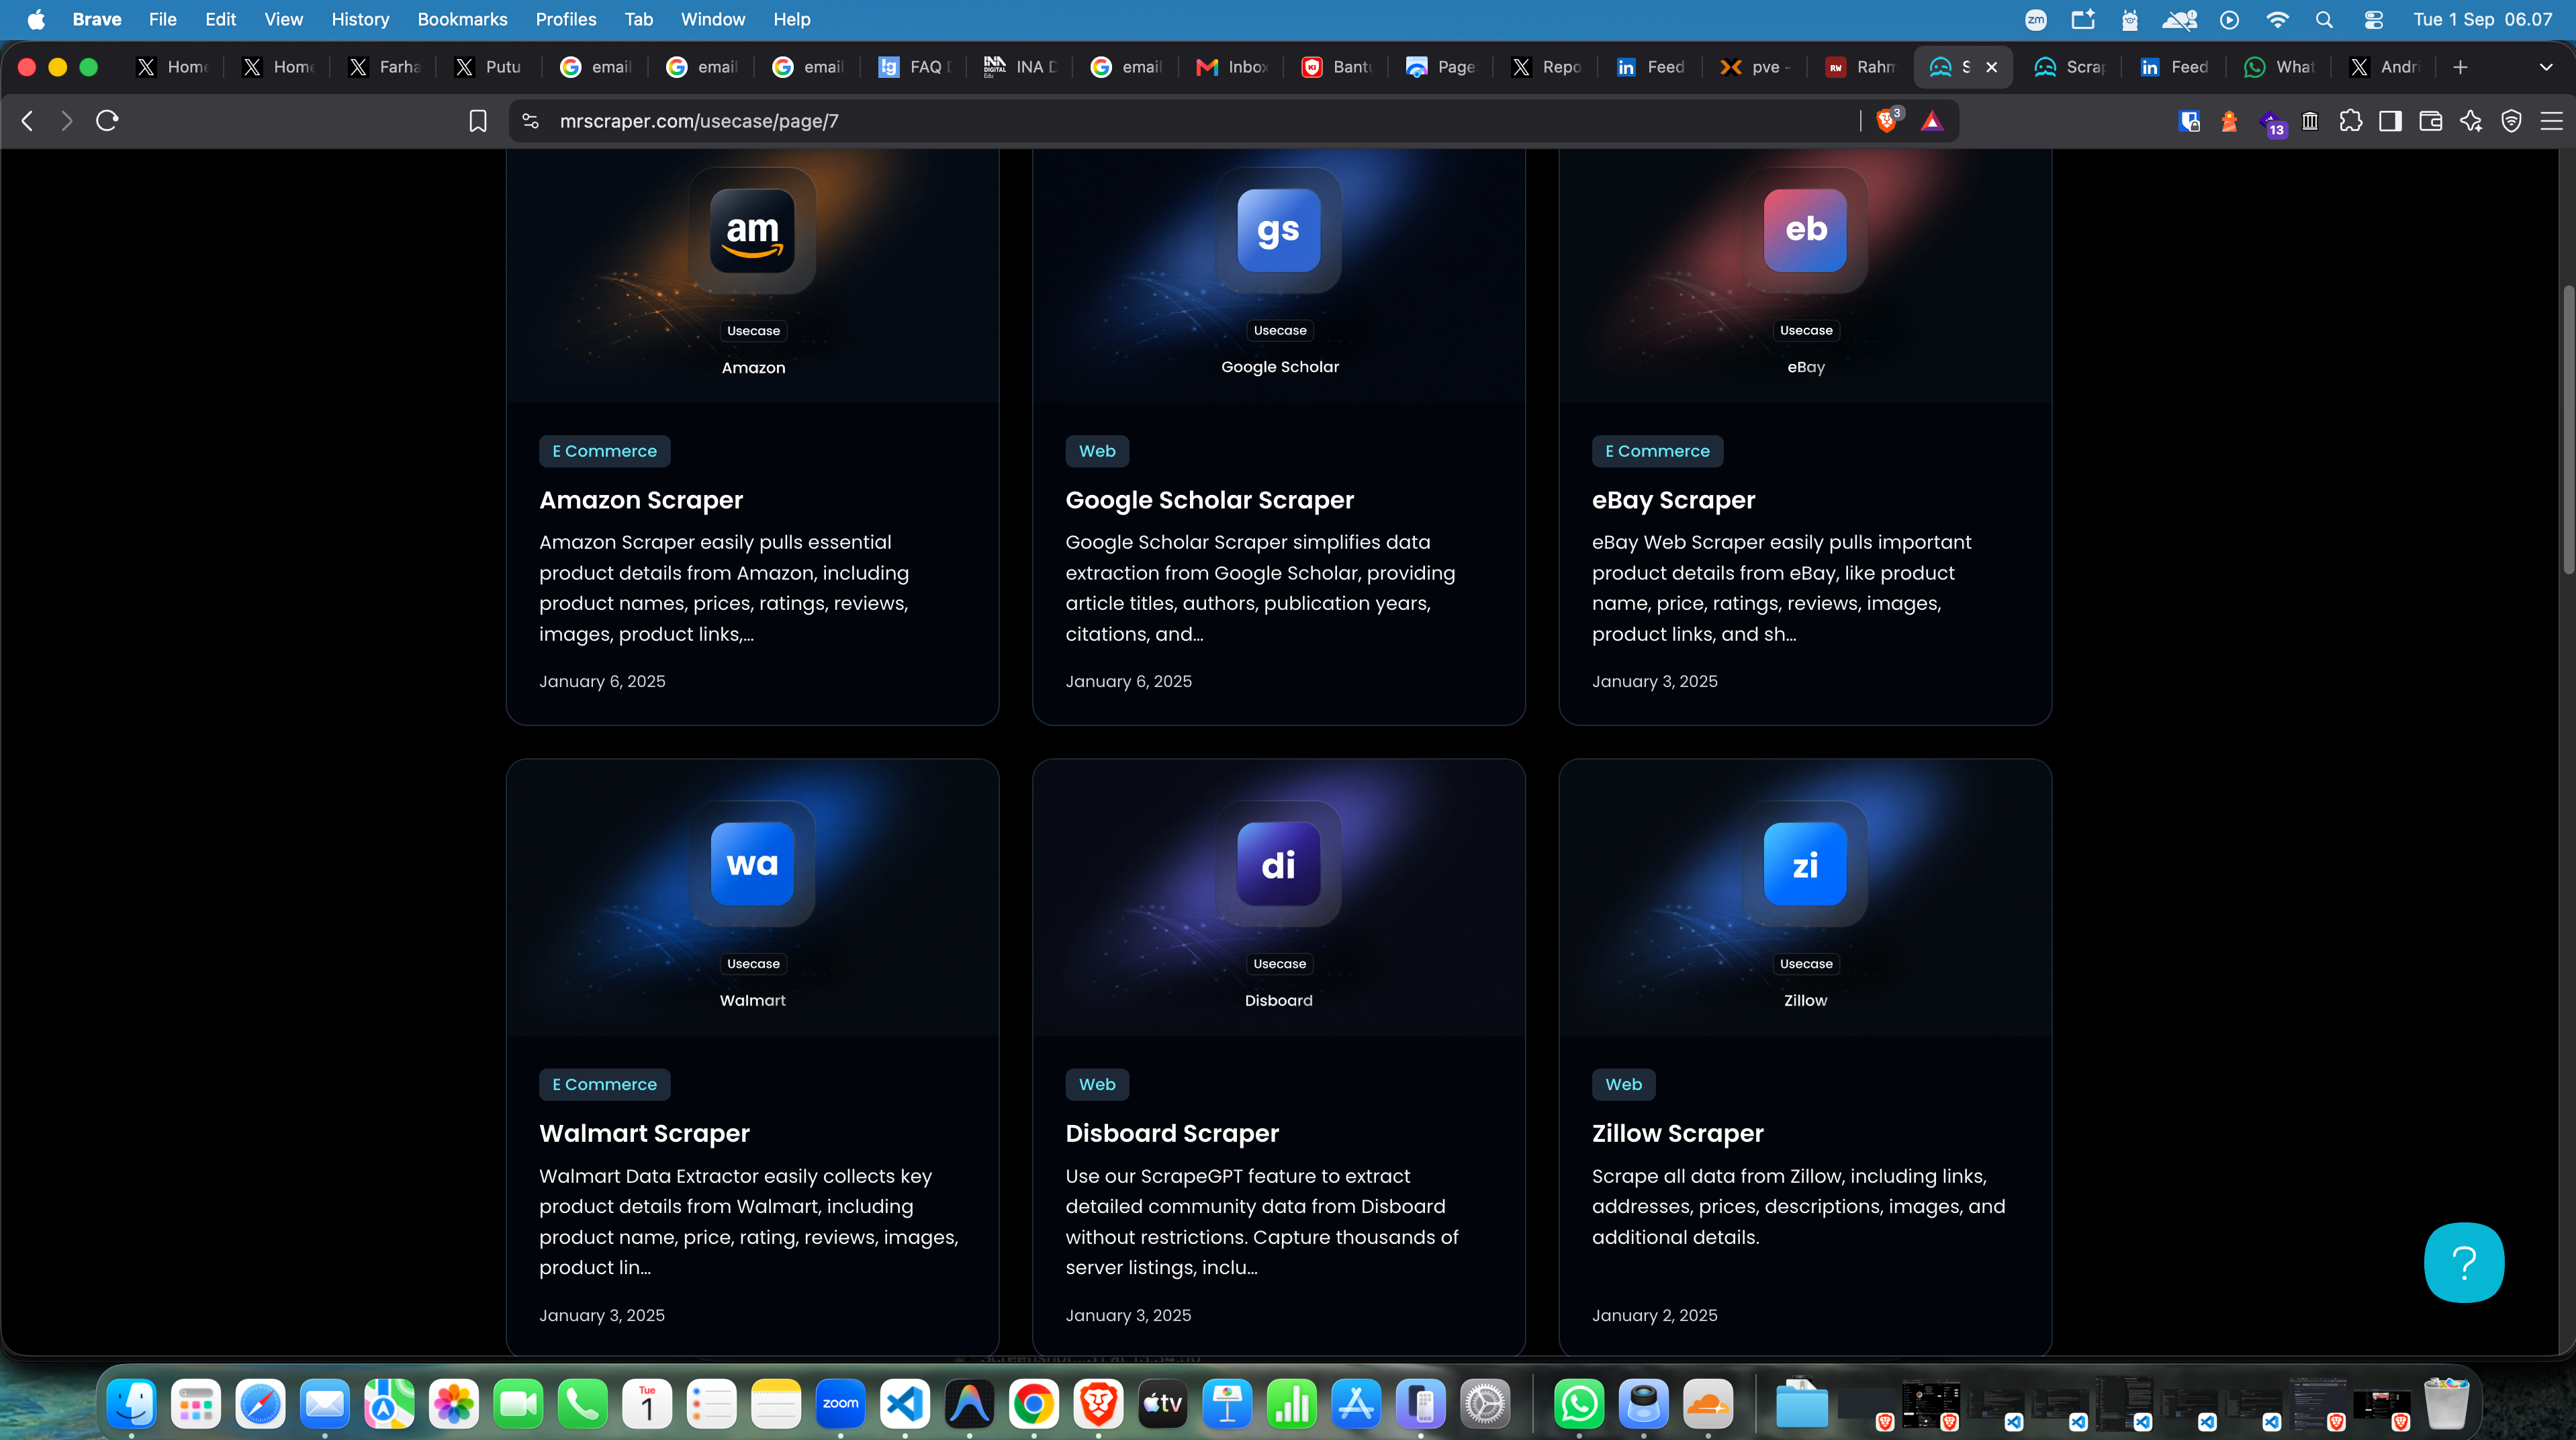The width and height of the screenshot is (2576, 1440).
Task: Click the Web tag on Zillow card
Action: (1623, 1084)
